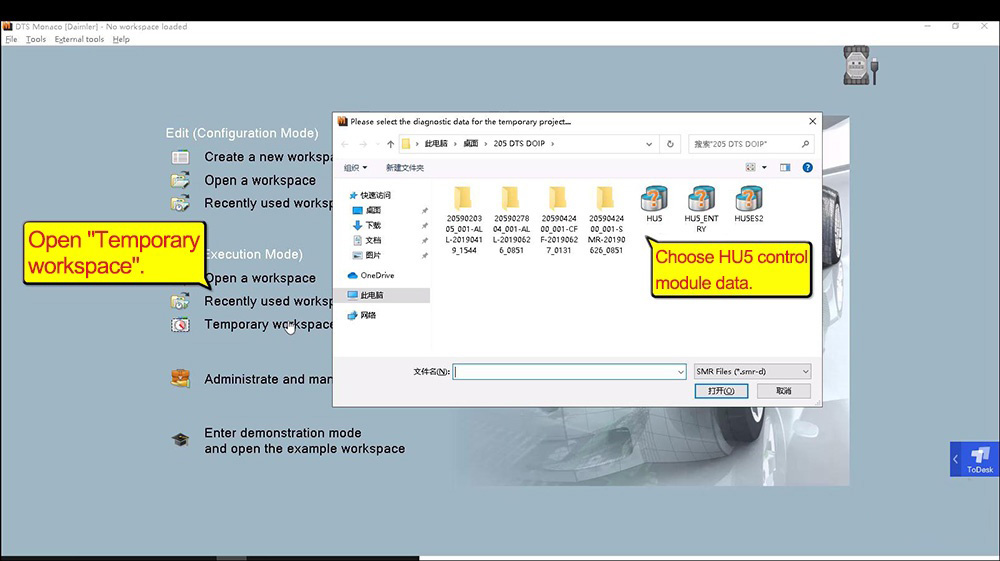Click the Open a workspace folder icon

point(180,180)
